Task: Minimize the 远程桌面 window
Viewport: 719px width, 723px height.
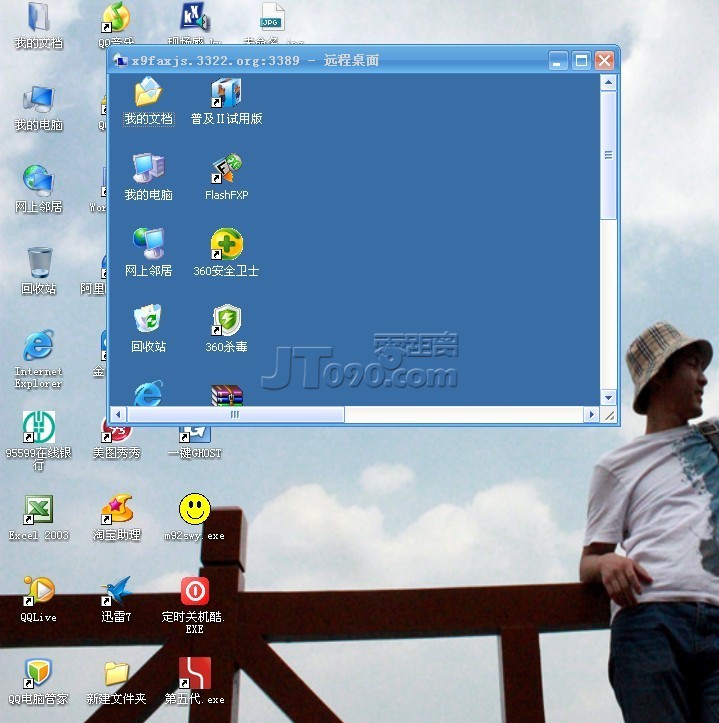Action: pyautogui.click(x=558, y=60)
